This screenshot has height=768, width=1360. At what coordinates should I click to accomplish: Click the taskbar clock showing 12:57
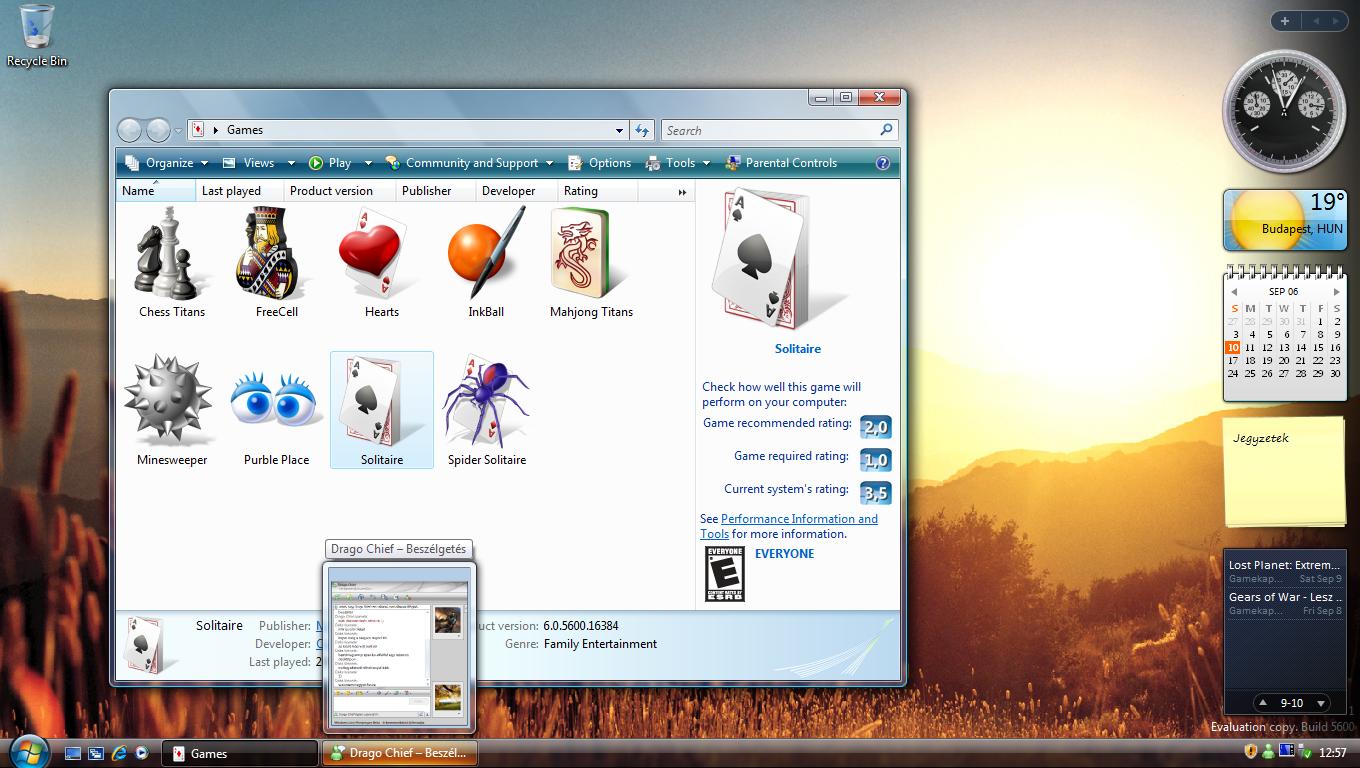(1332, 753)
